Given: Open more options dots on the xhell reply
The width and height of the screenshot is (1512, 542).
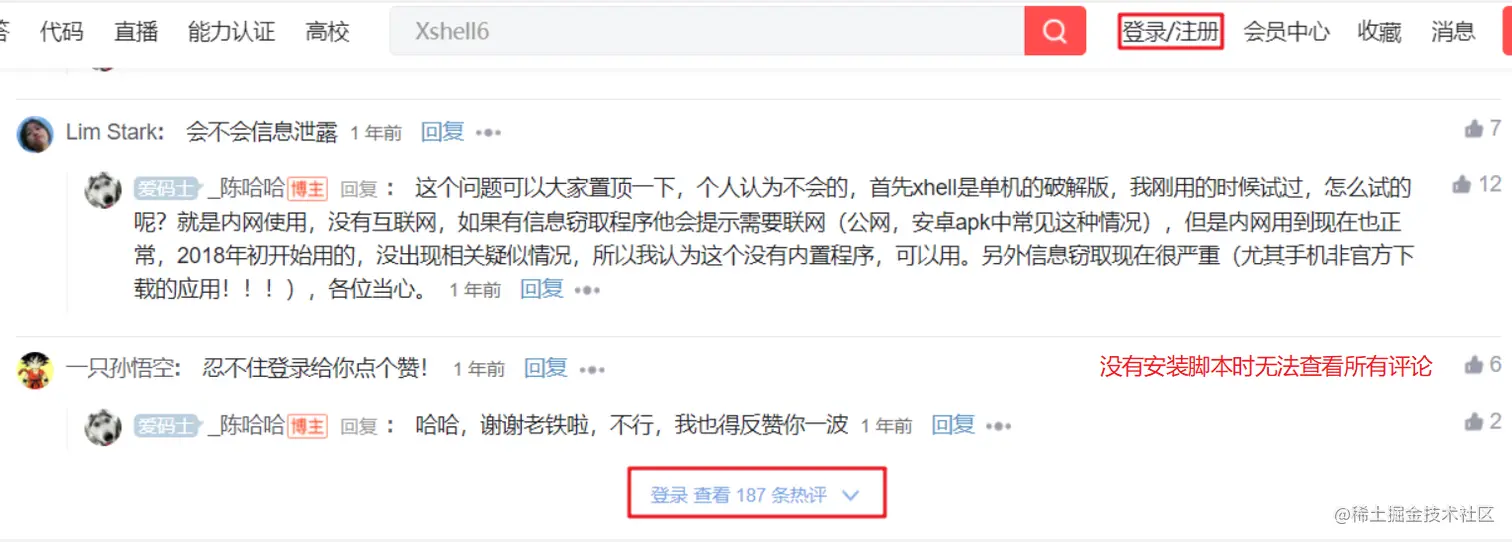Looking at the screenshot, I should (x=587, y=291).
